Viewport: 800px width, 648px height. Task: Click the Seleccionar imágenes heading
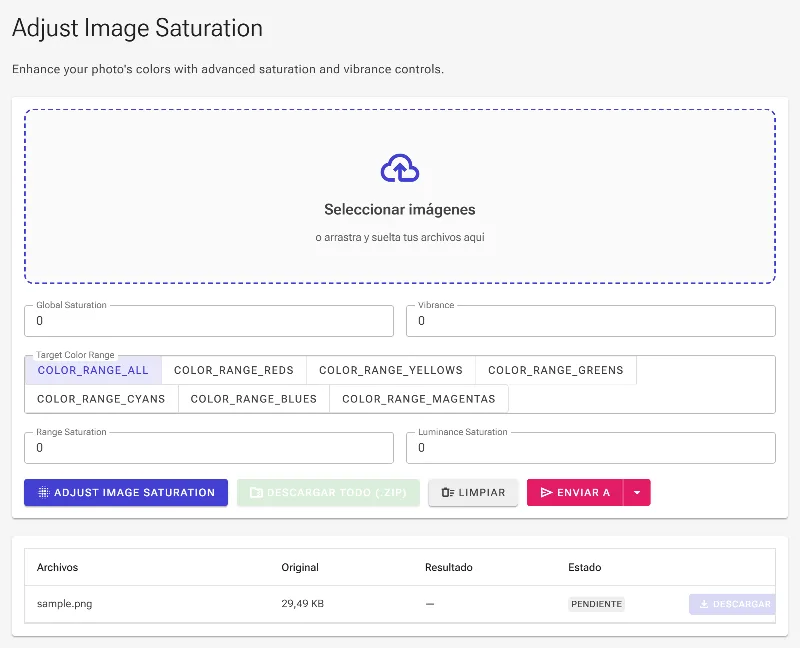click(x=400, y=209)
